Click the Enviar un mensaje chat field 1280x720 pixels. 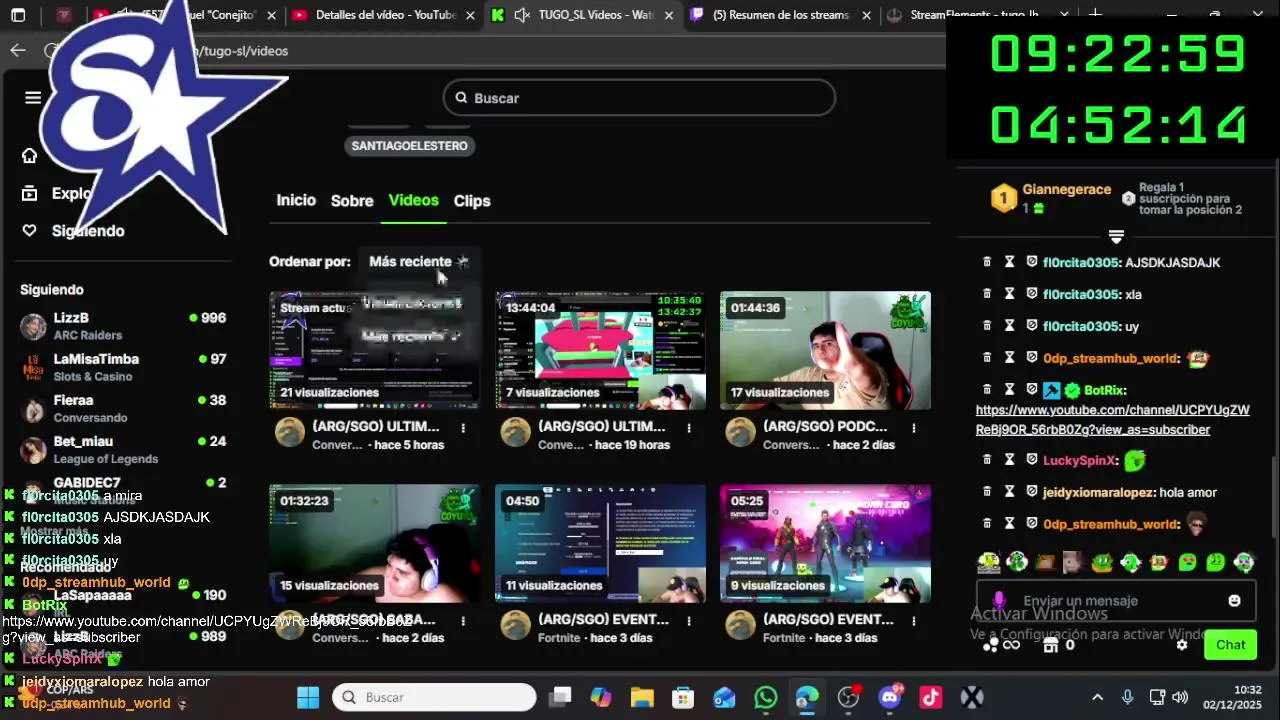[x=1115, y=601]
